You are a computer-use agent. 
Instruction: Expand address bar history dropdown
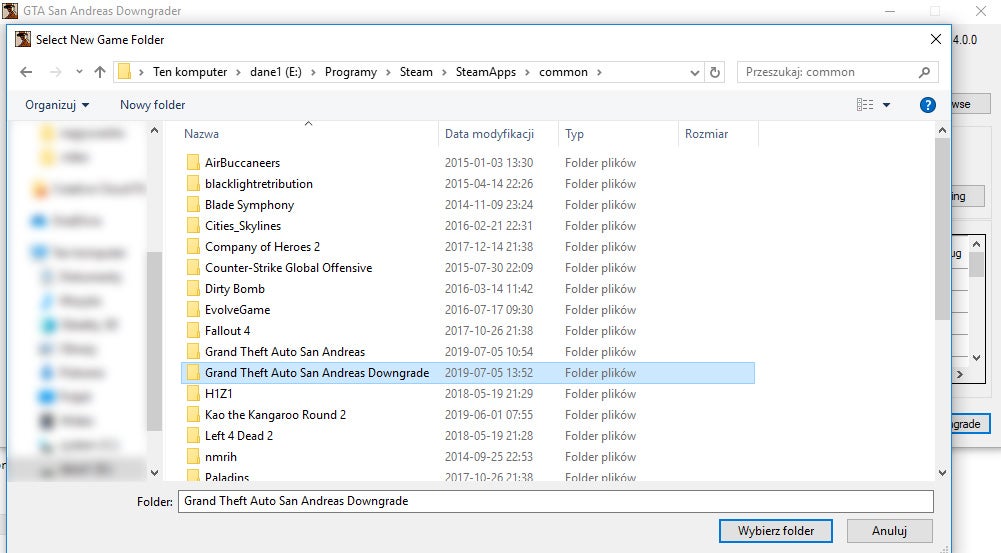point(695,73)
